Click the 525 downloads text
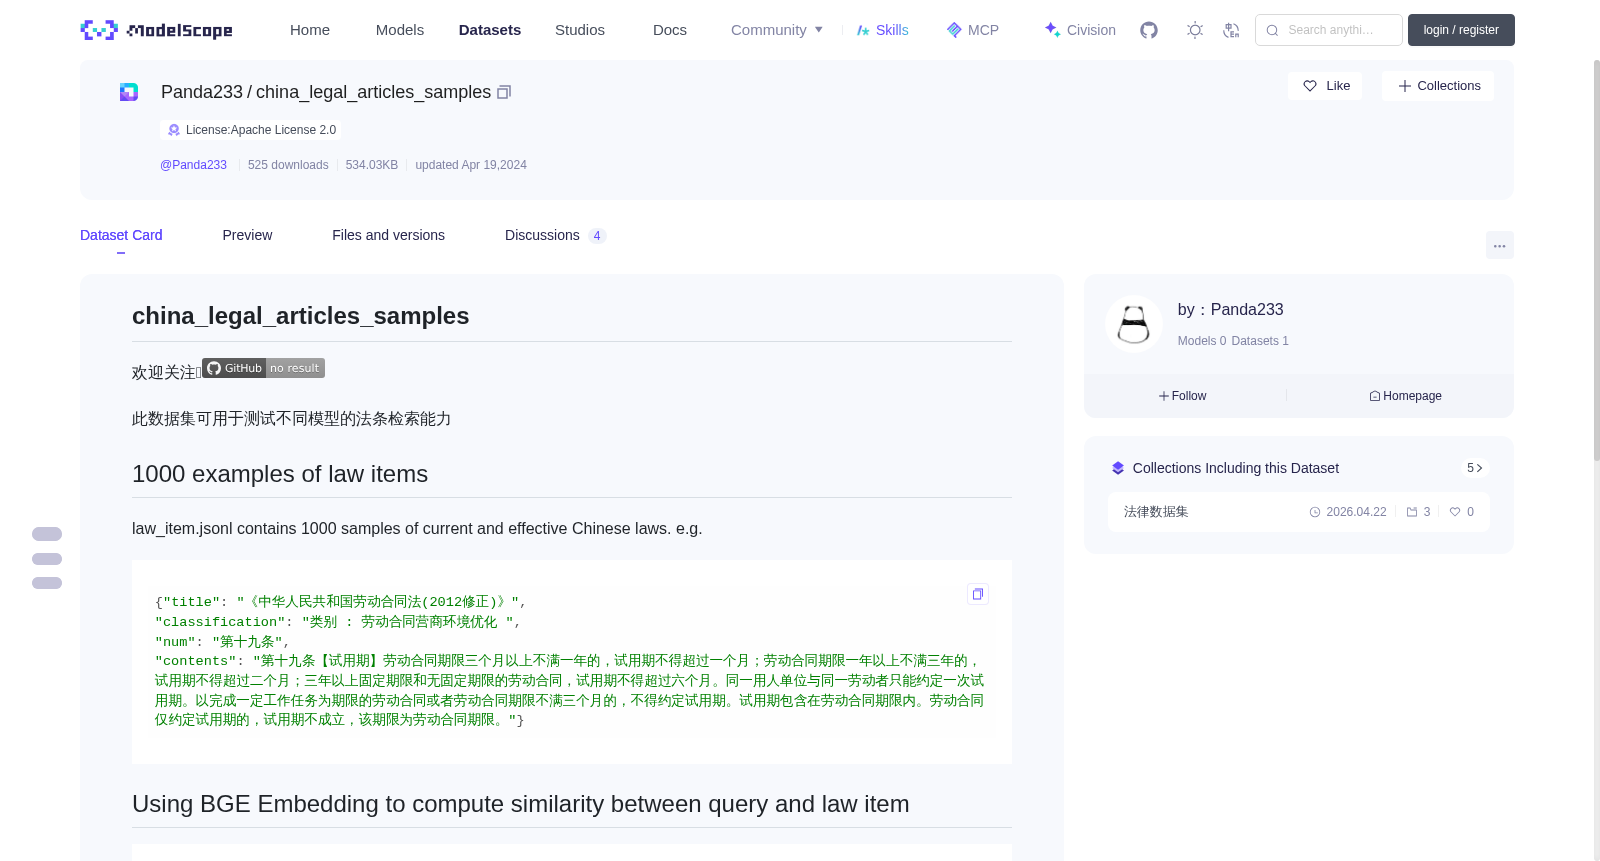This screenshot has height=861, width=1600. (x=288, y=165)
